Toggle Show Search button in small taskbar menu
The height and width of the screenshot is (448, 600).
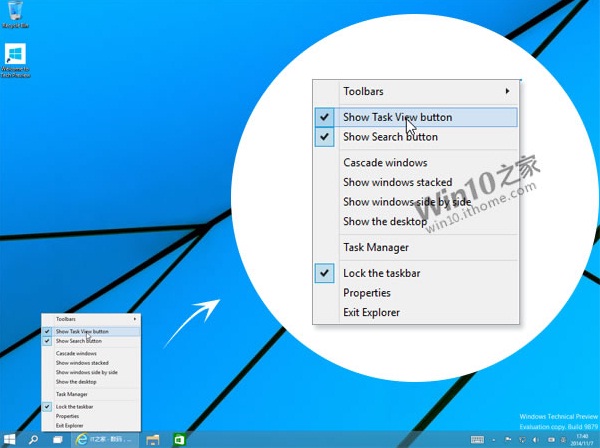click(x=91, y=341)
